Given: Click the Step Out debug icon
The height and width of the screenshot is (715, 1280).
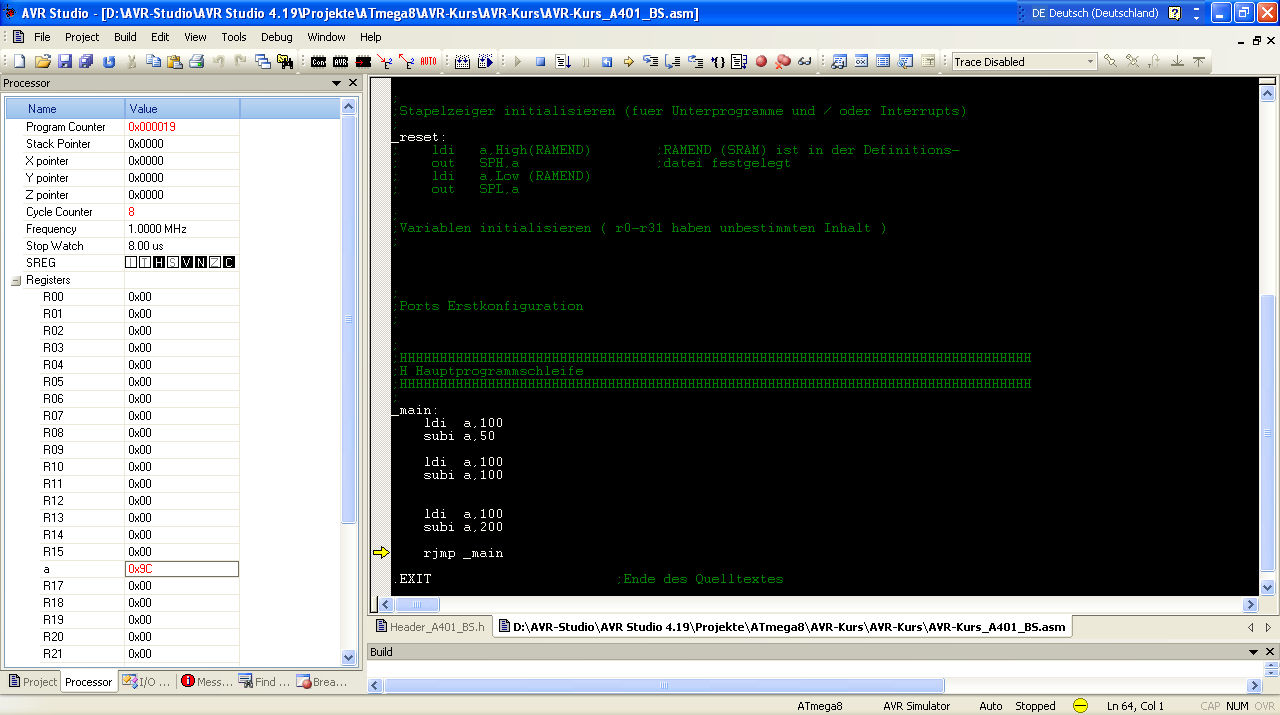Looking at the screenshot, I should pyautogui.click(x=696, y=62).
